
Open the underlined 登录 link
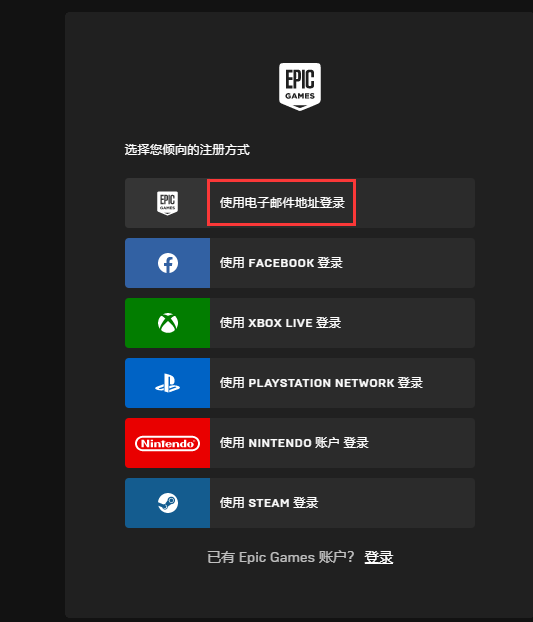tap(379, 557)
